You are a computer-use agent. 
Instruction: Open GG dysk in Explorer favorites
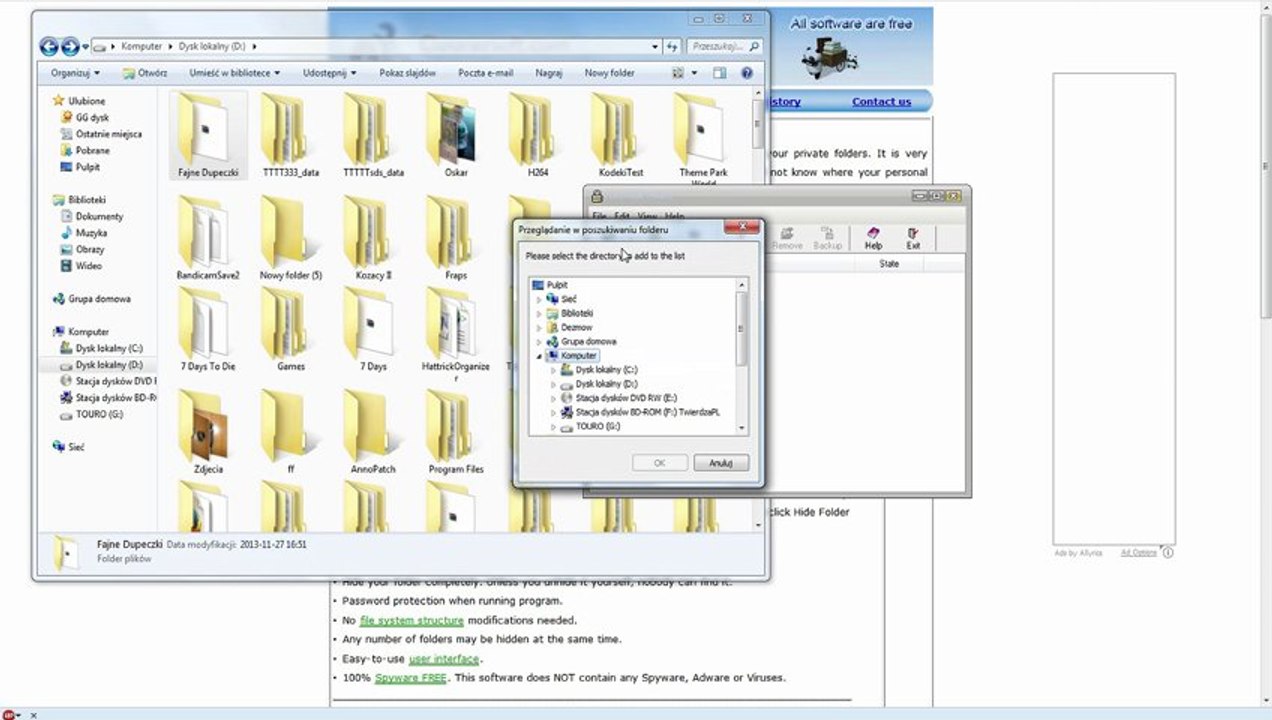click(92, 117)
